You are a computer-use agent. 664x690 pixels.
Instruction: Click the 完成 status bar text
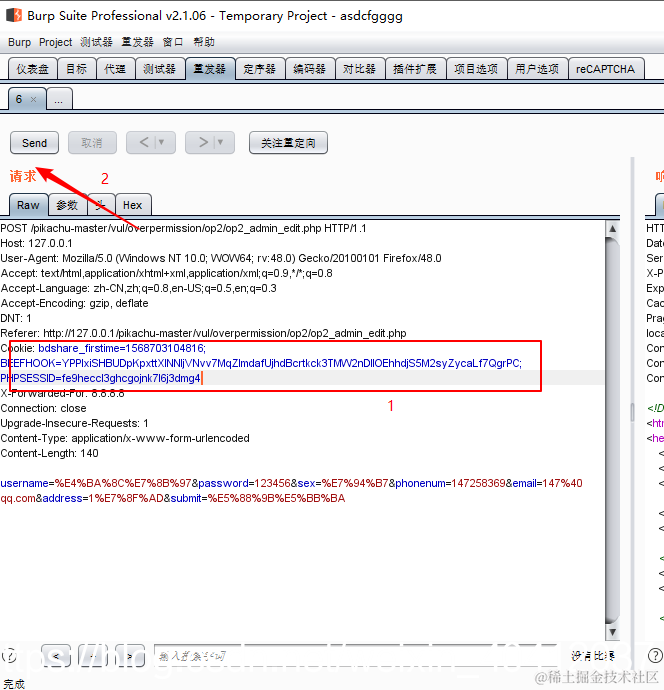click(15, 683)
